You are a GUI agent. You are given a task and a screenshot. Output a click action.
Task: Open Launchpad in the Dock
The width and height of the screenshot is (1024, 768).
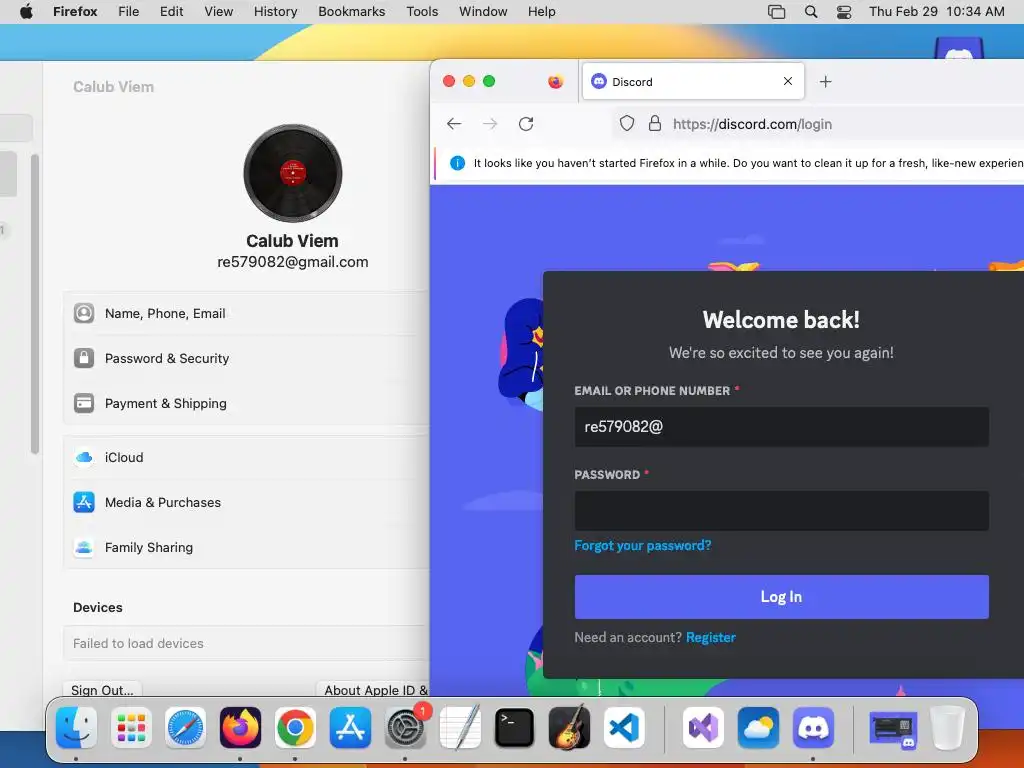131,728
